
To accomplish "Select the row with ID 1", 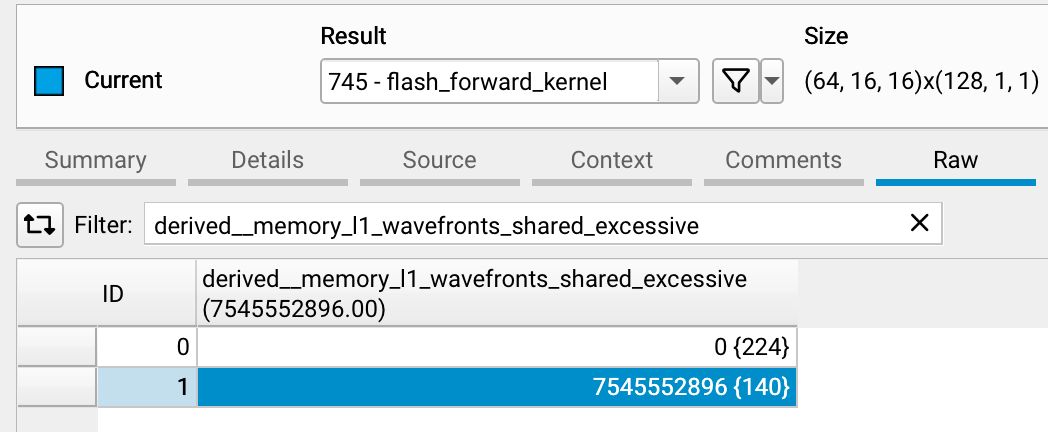I will click(x=147, y=387).
